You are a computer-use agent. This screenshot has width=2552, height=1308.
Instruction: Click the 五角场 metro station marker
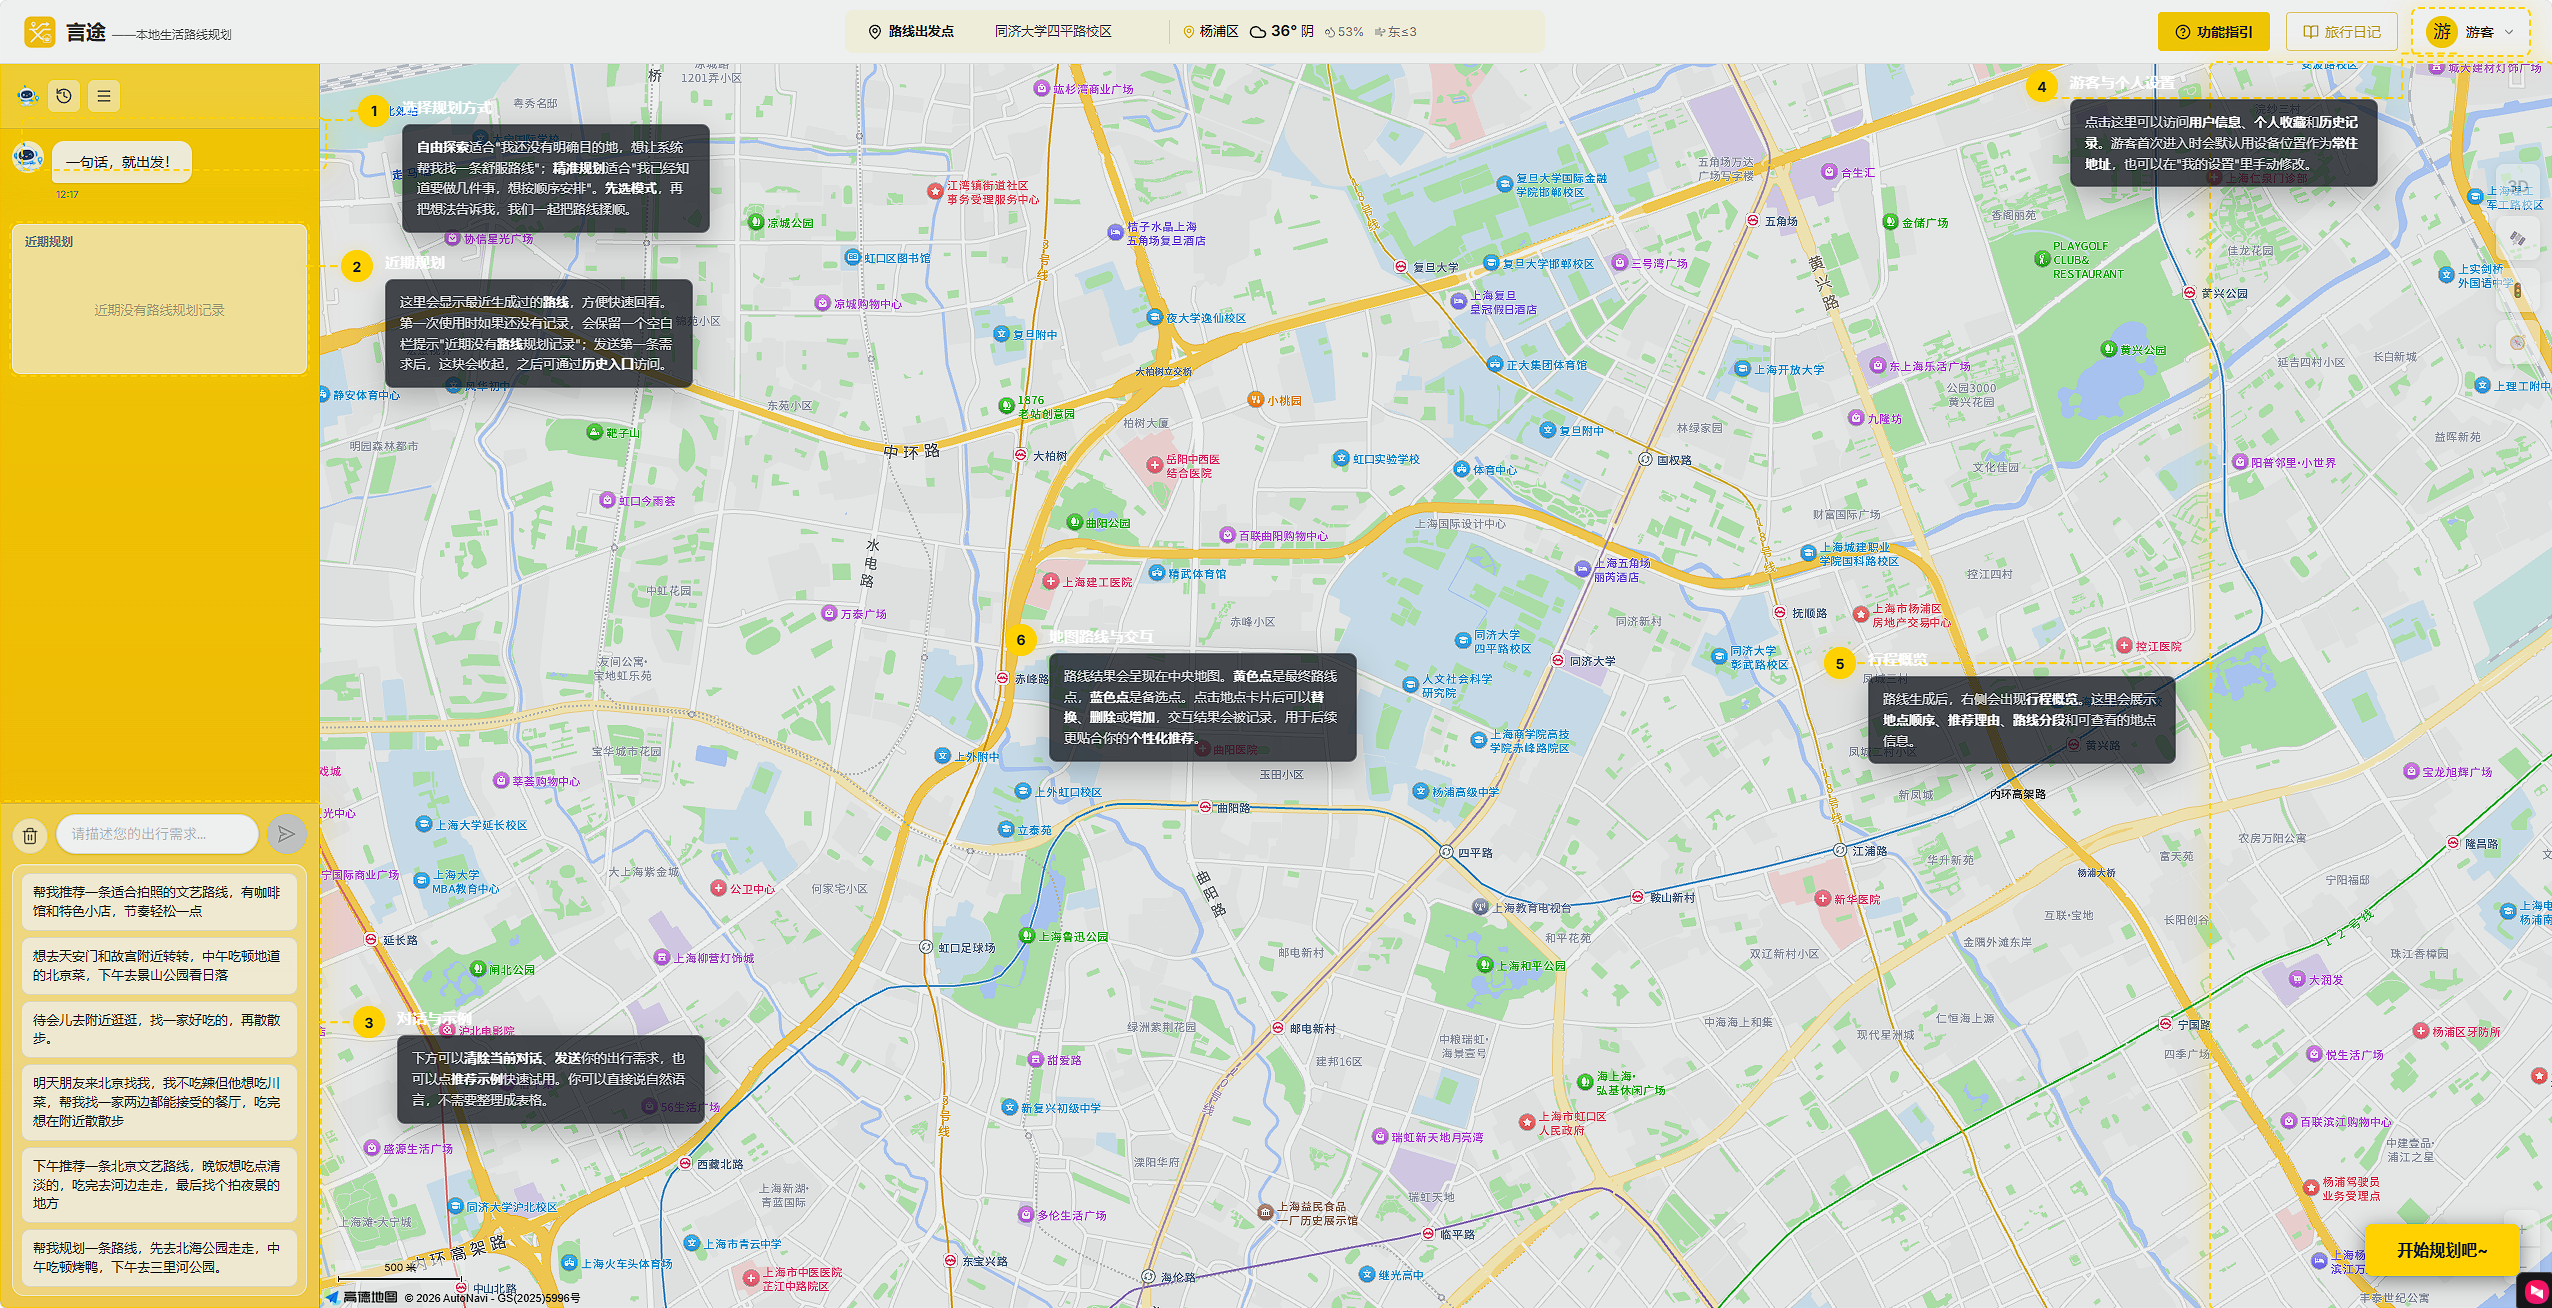tap(1753, 221)
